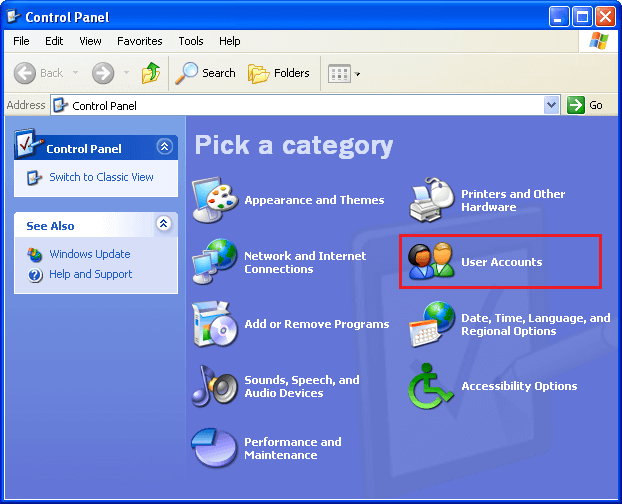
Task: Open the Search toolbar button
Action: pyautogui.click(x=205, y=73)
